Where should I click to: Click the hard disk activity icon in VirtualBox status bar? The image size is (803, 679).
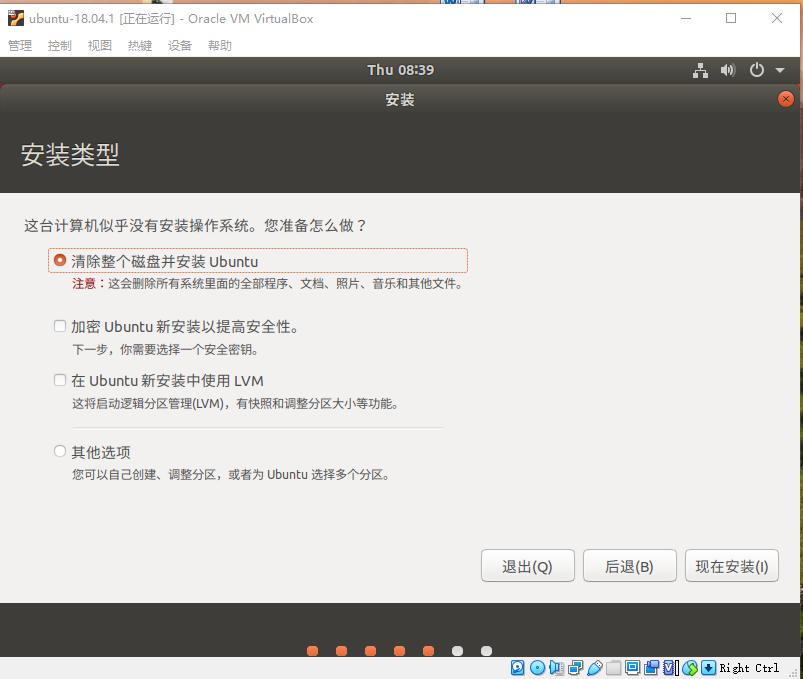517,668
